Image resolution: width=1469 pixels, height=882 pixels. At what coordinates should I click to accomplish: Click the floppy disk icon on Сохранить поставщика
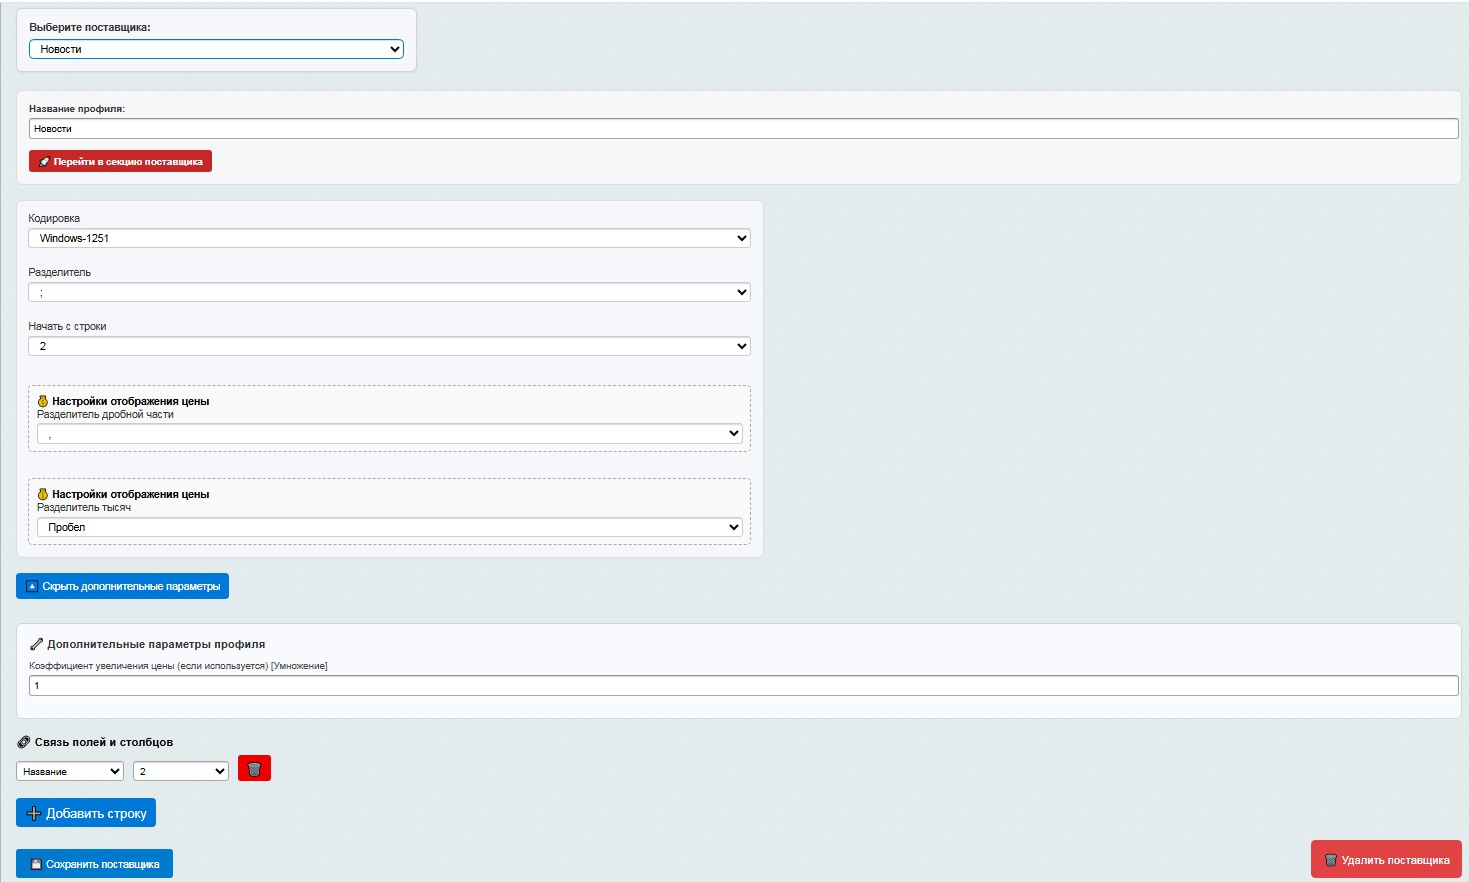coord(36,864)
